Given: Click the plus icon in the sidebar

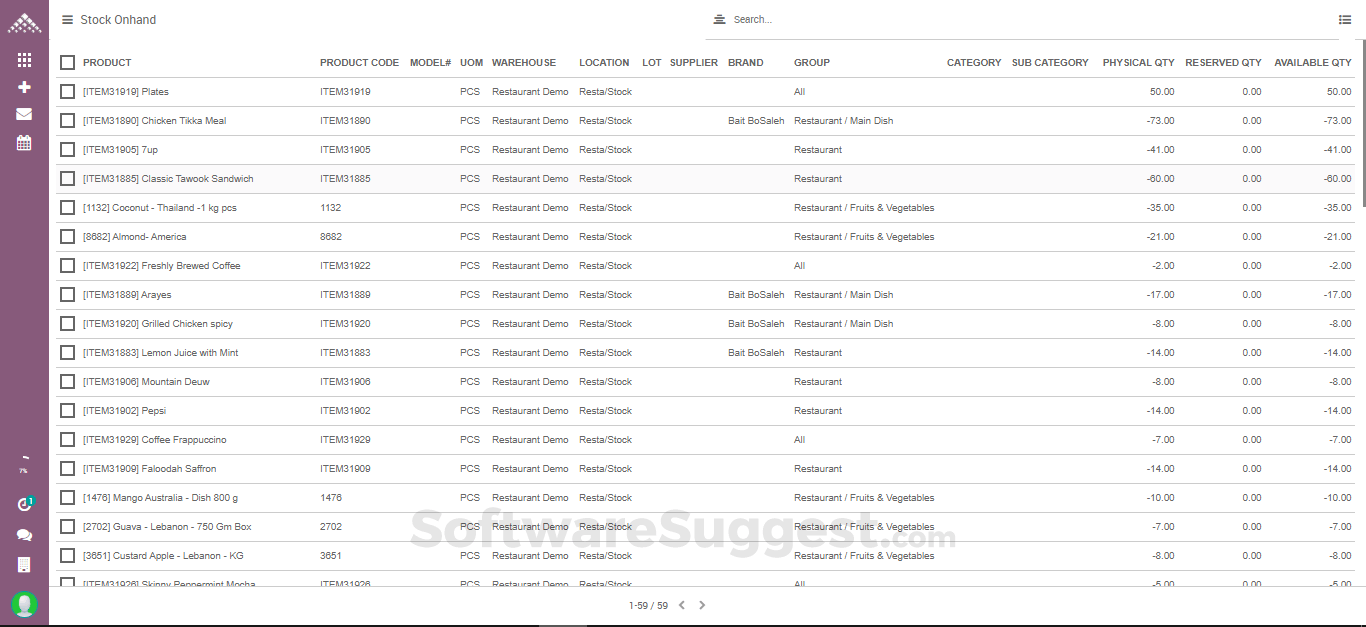Looking at the screenshot, I should (24, 87).
